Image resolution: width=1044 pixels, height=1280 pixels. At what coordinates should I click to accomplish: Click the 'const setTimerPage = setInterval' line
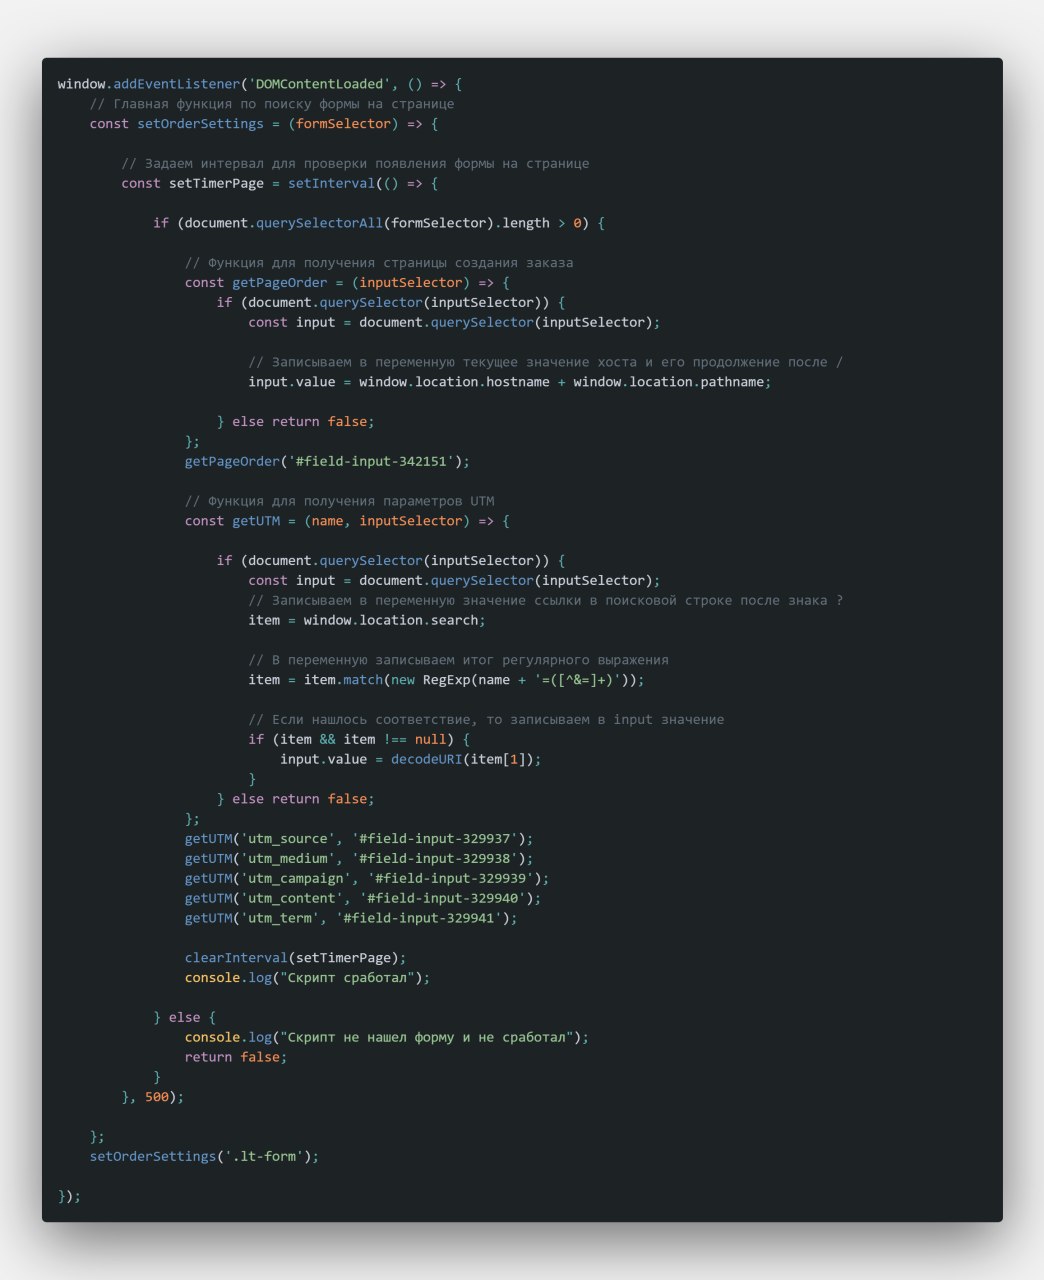280,183
